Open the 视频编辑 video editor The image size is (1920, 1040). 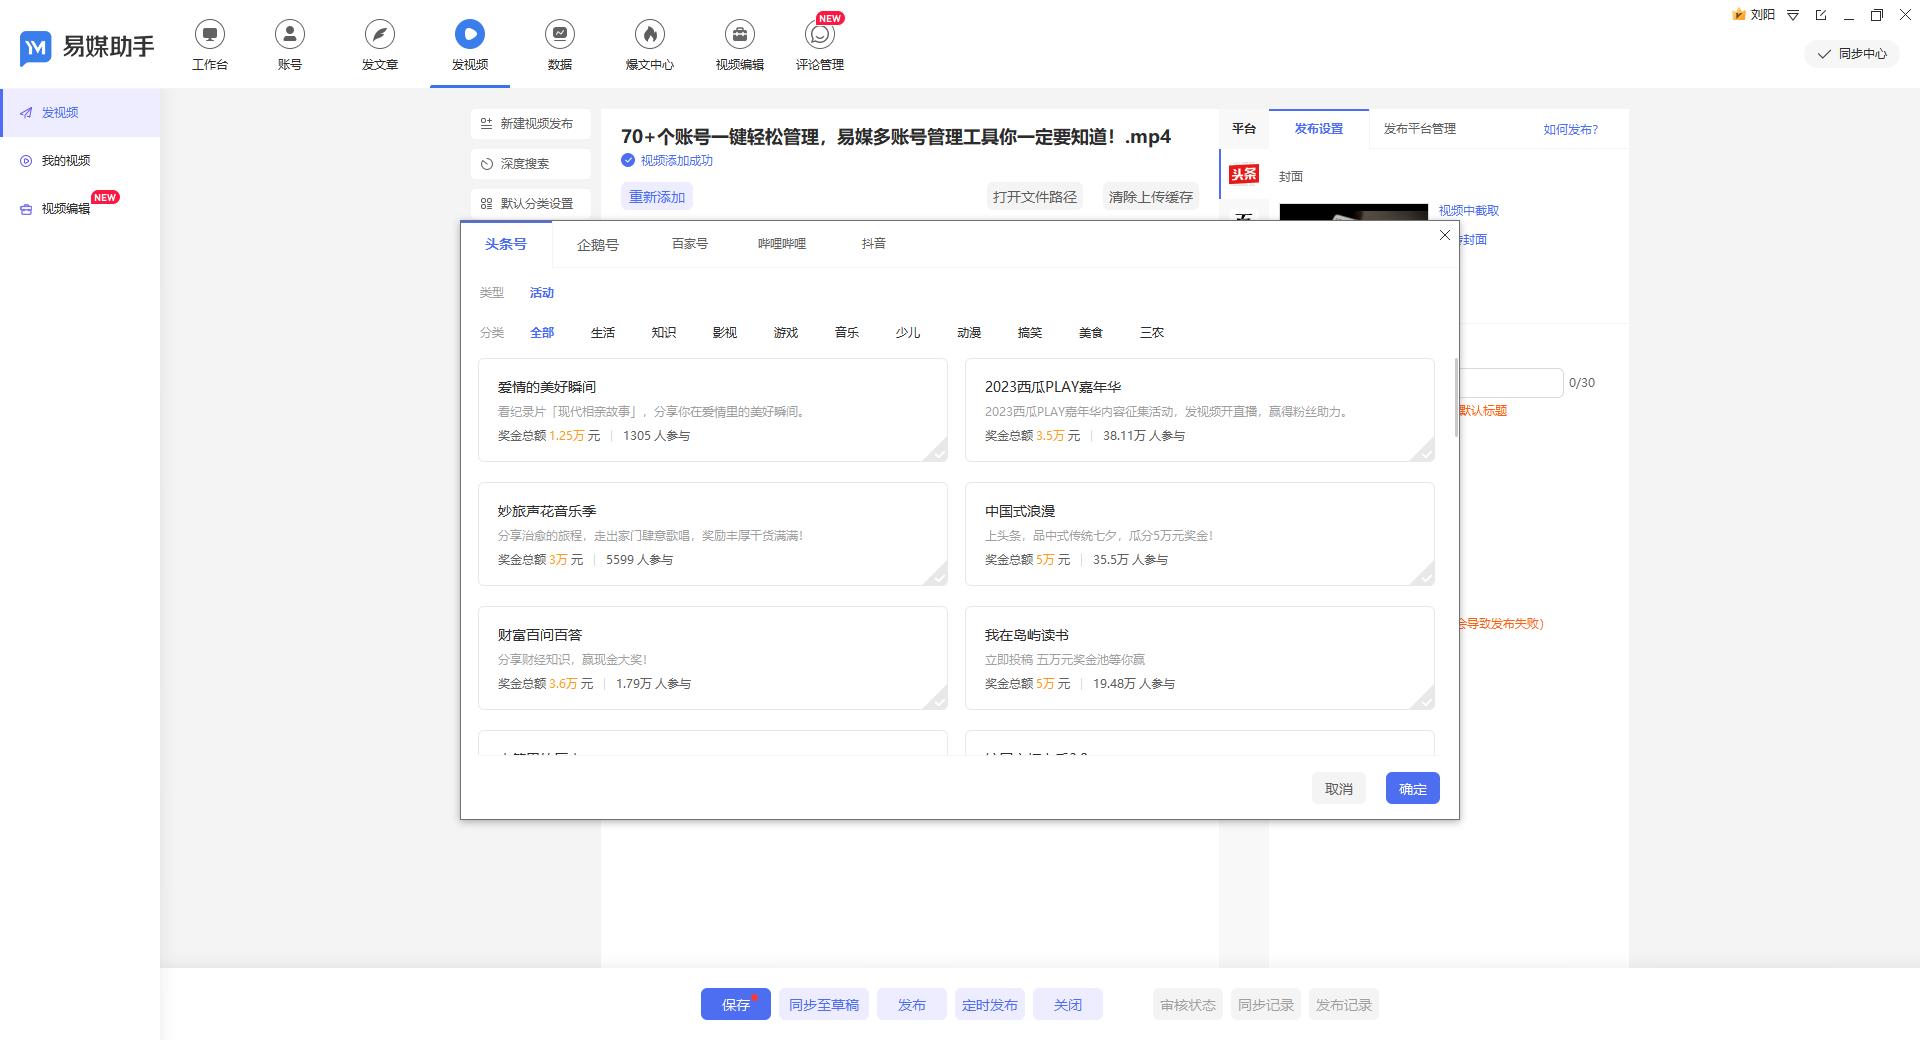[x=739, y=44]
